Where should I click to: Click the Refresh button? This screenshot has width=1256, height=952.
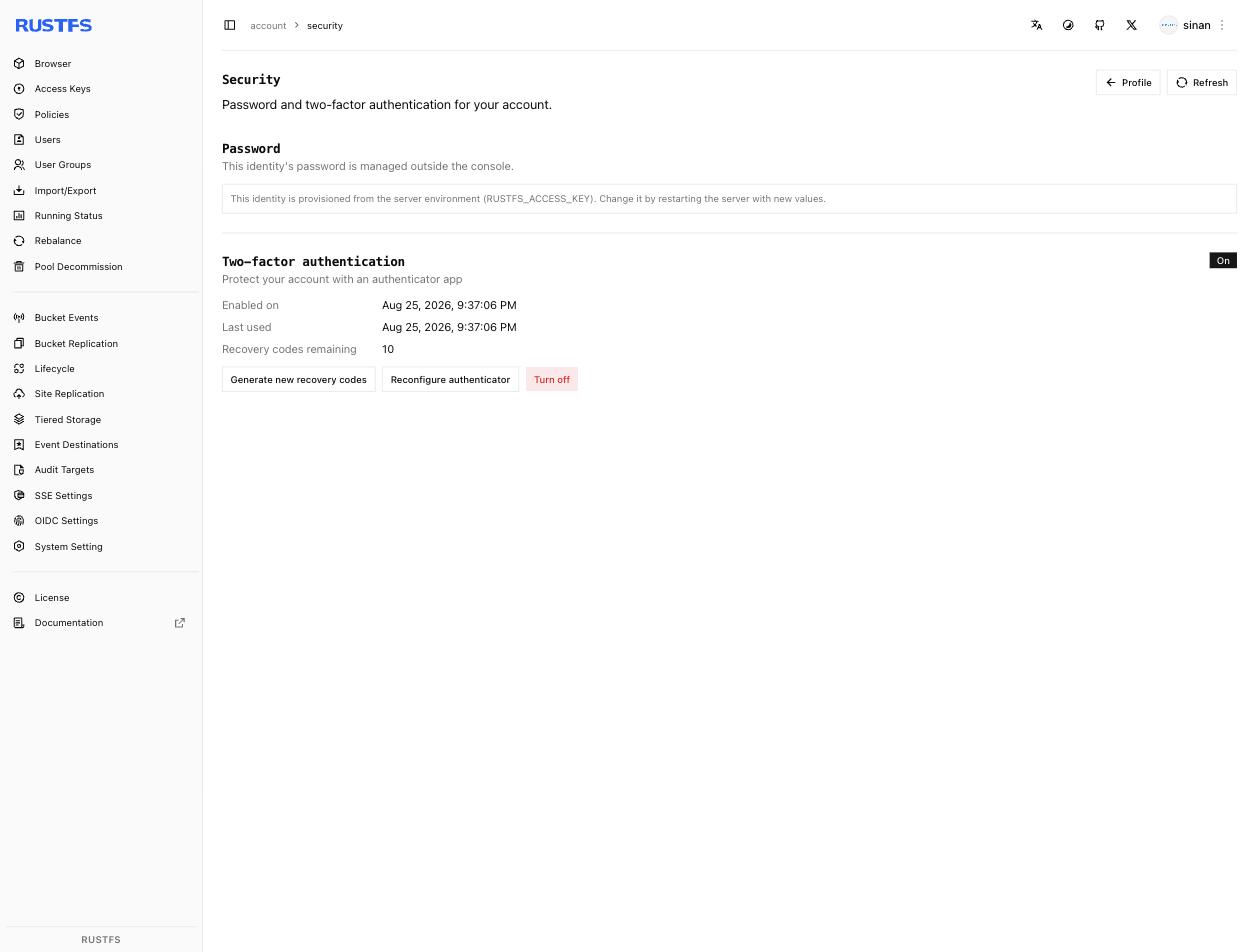coord(1202,82)
